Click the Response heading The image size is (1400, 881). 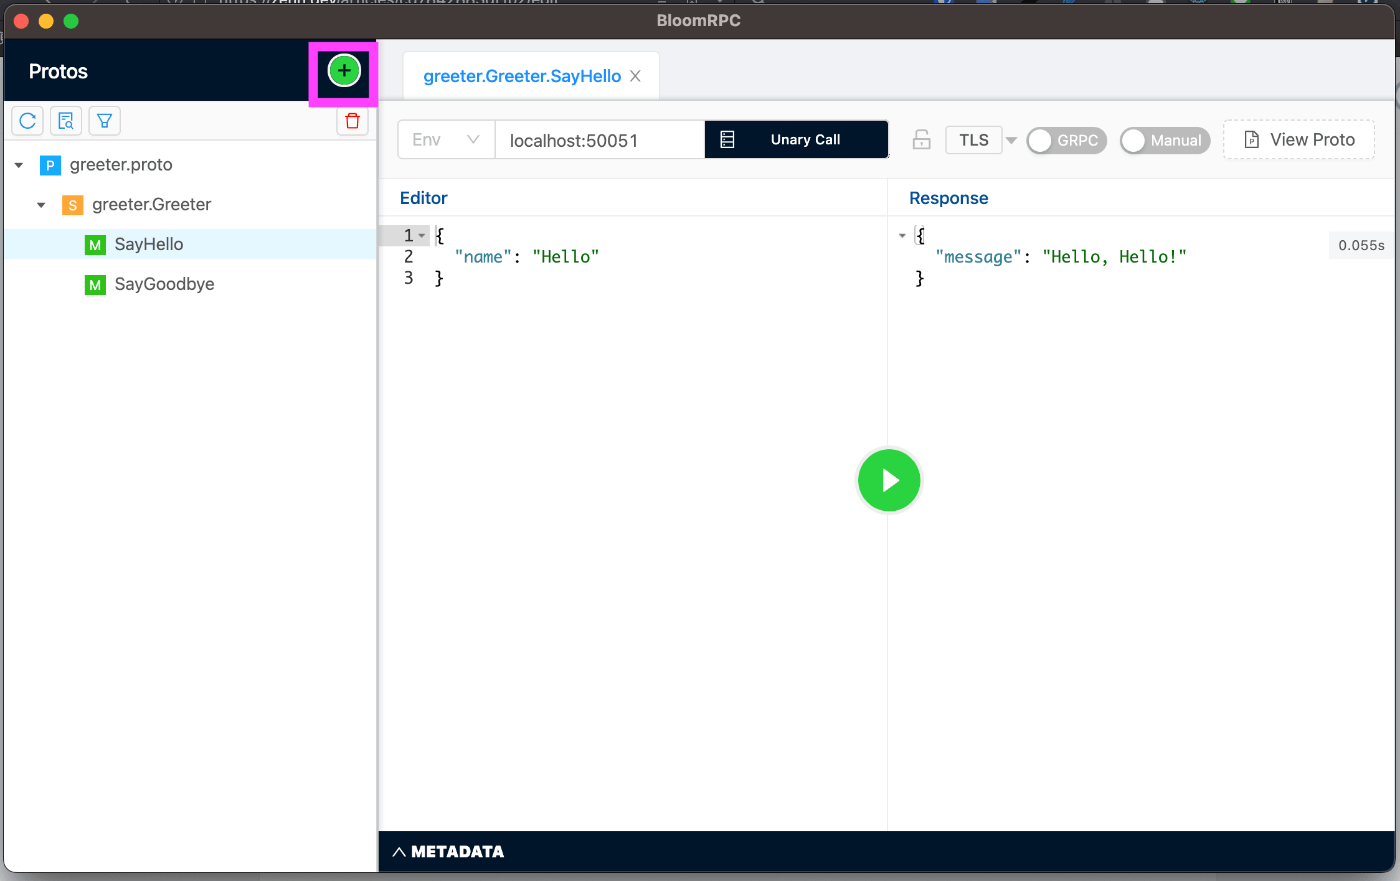[949, 198]
